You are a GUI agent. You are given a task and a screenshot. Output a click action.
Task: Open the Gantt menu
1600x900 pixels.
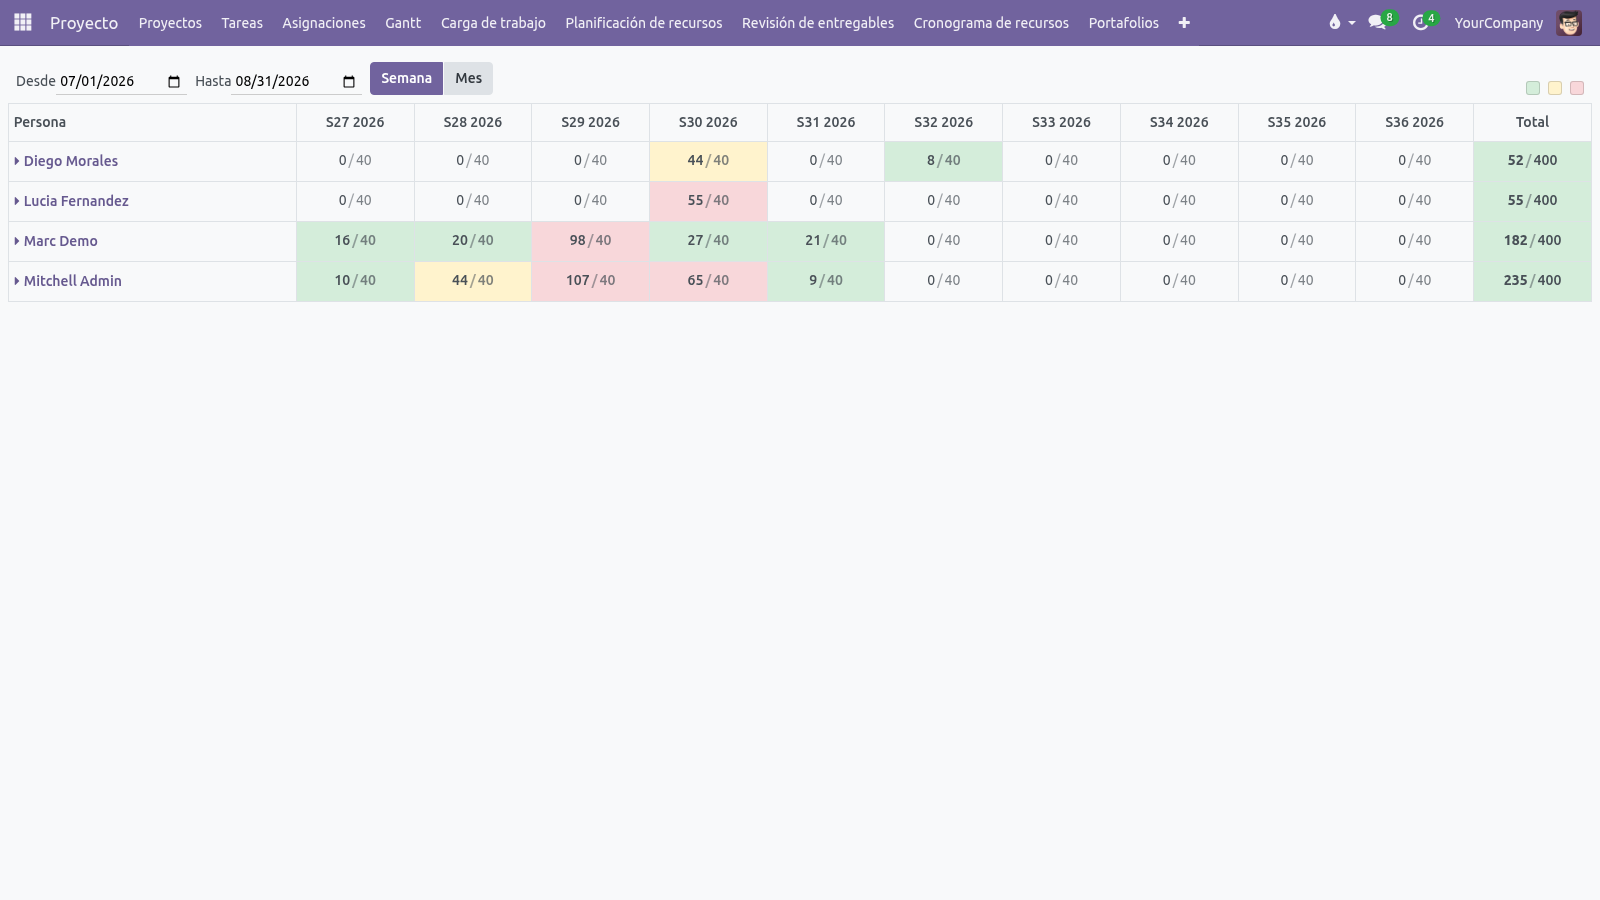coord(403,22)
